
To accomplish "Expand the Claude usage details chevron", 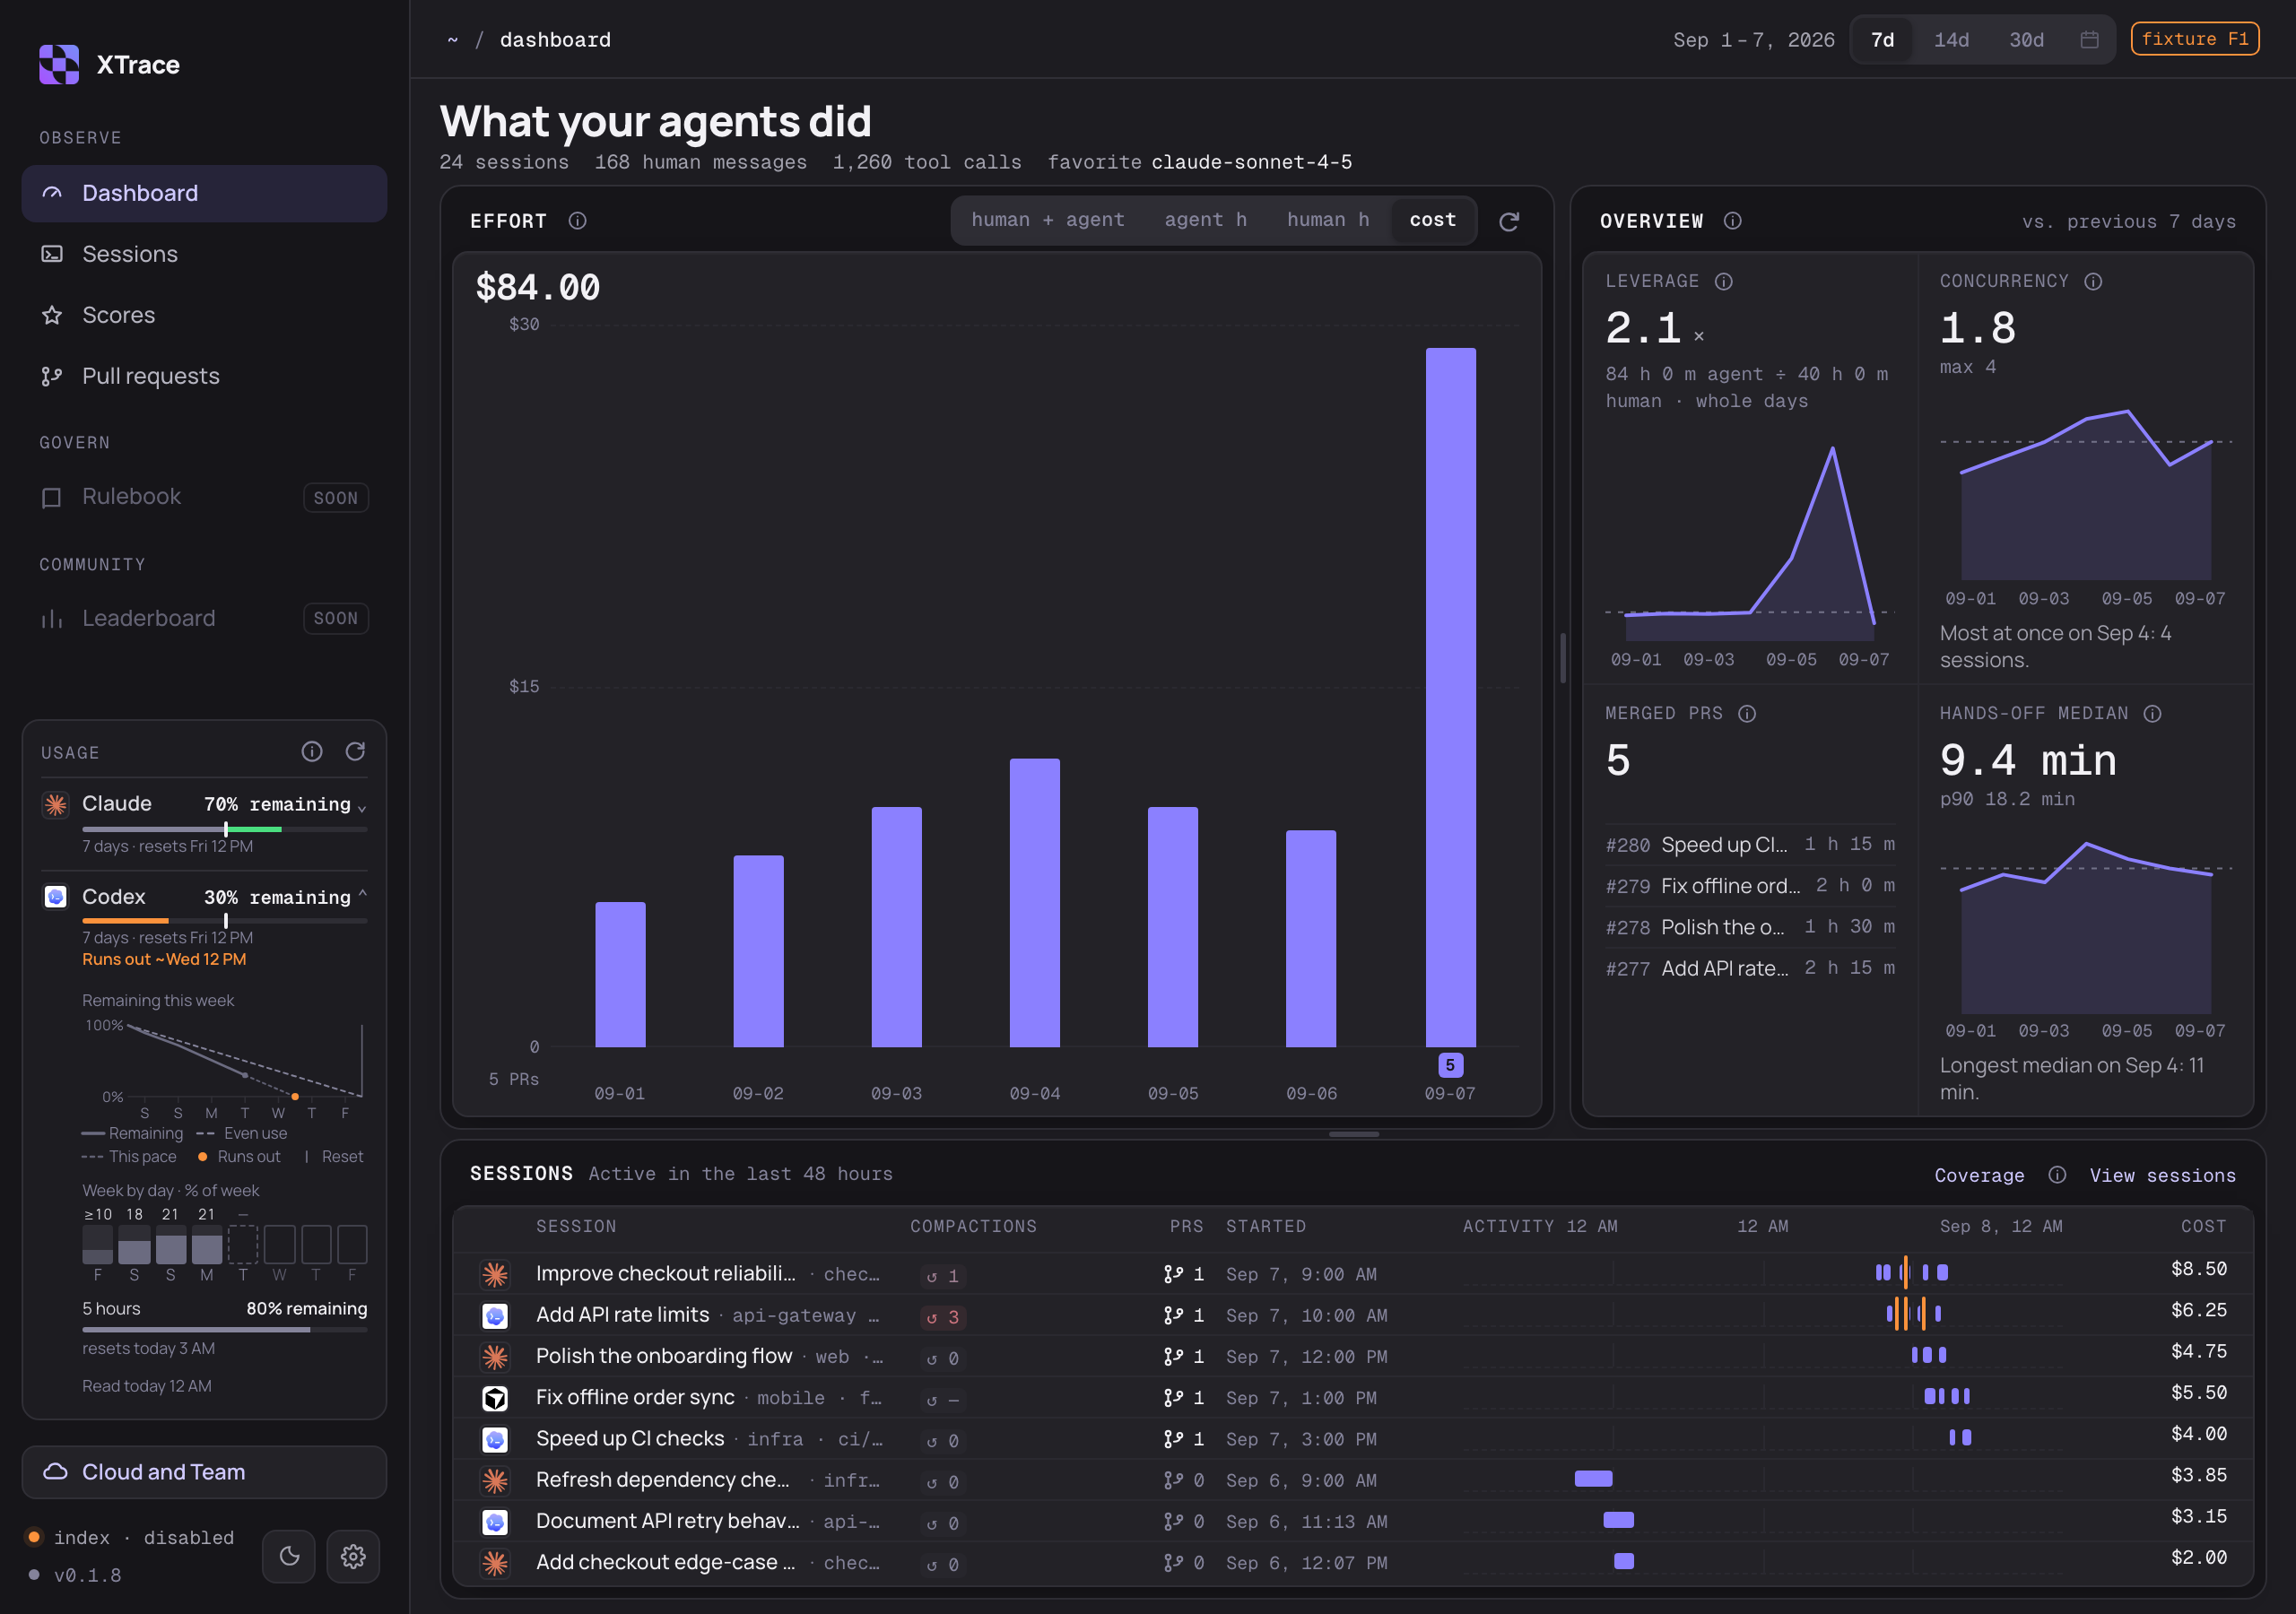I will [362, 808].
